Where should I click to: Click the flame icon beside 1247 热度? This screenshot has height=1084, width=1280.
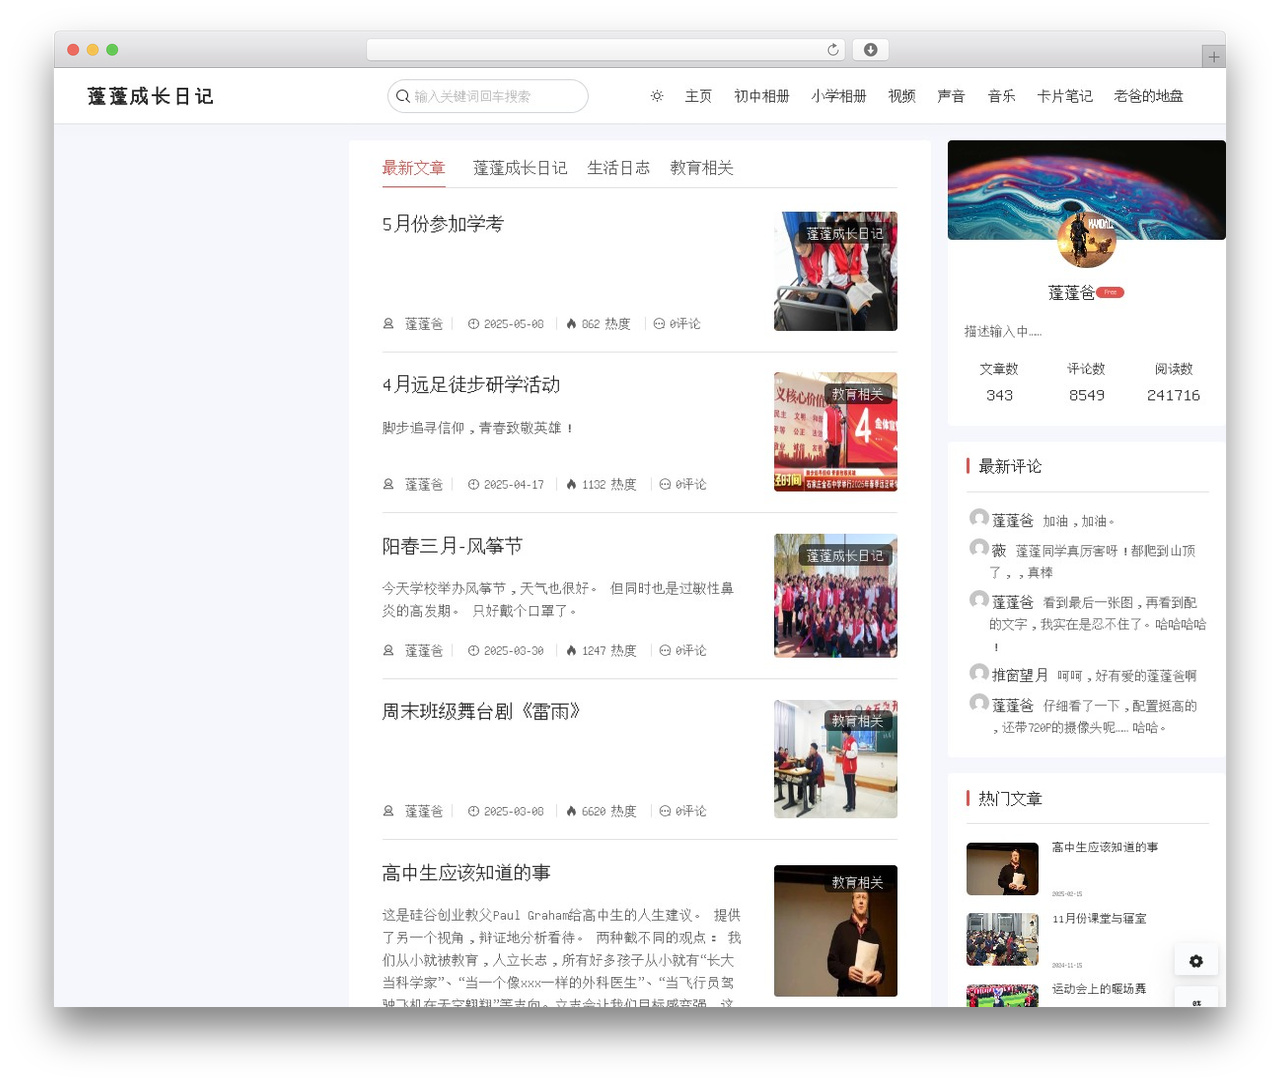pyautogui.click(x=571, y=650)
